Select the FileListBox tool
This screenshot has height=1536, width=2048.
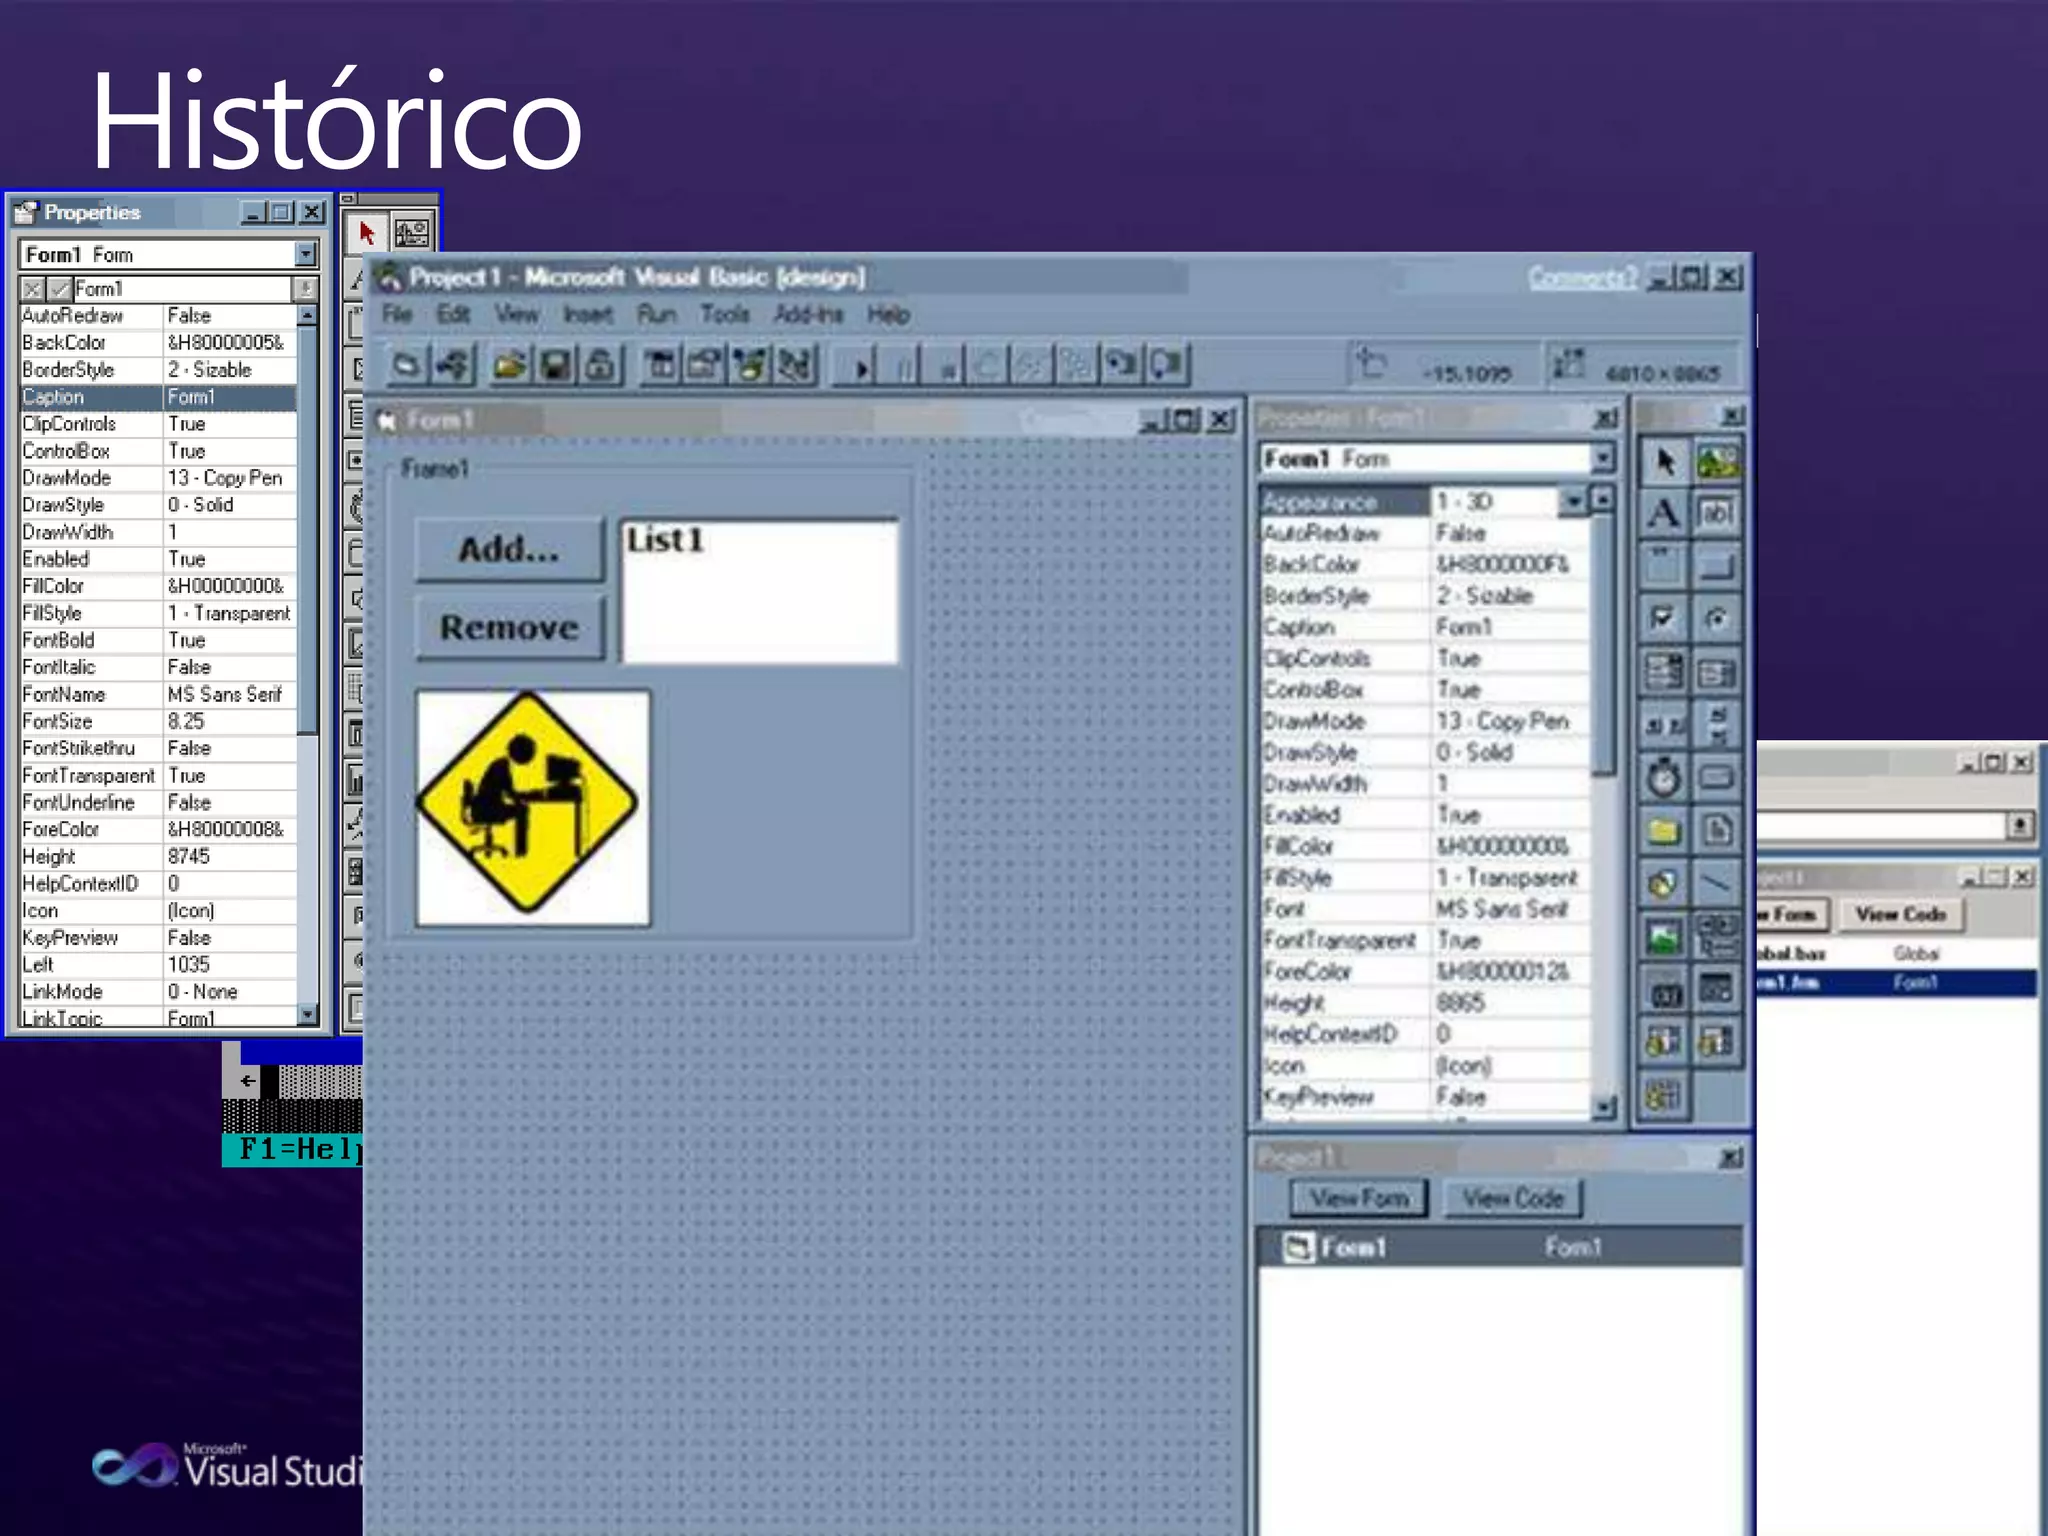(x=1717, y=830)
